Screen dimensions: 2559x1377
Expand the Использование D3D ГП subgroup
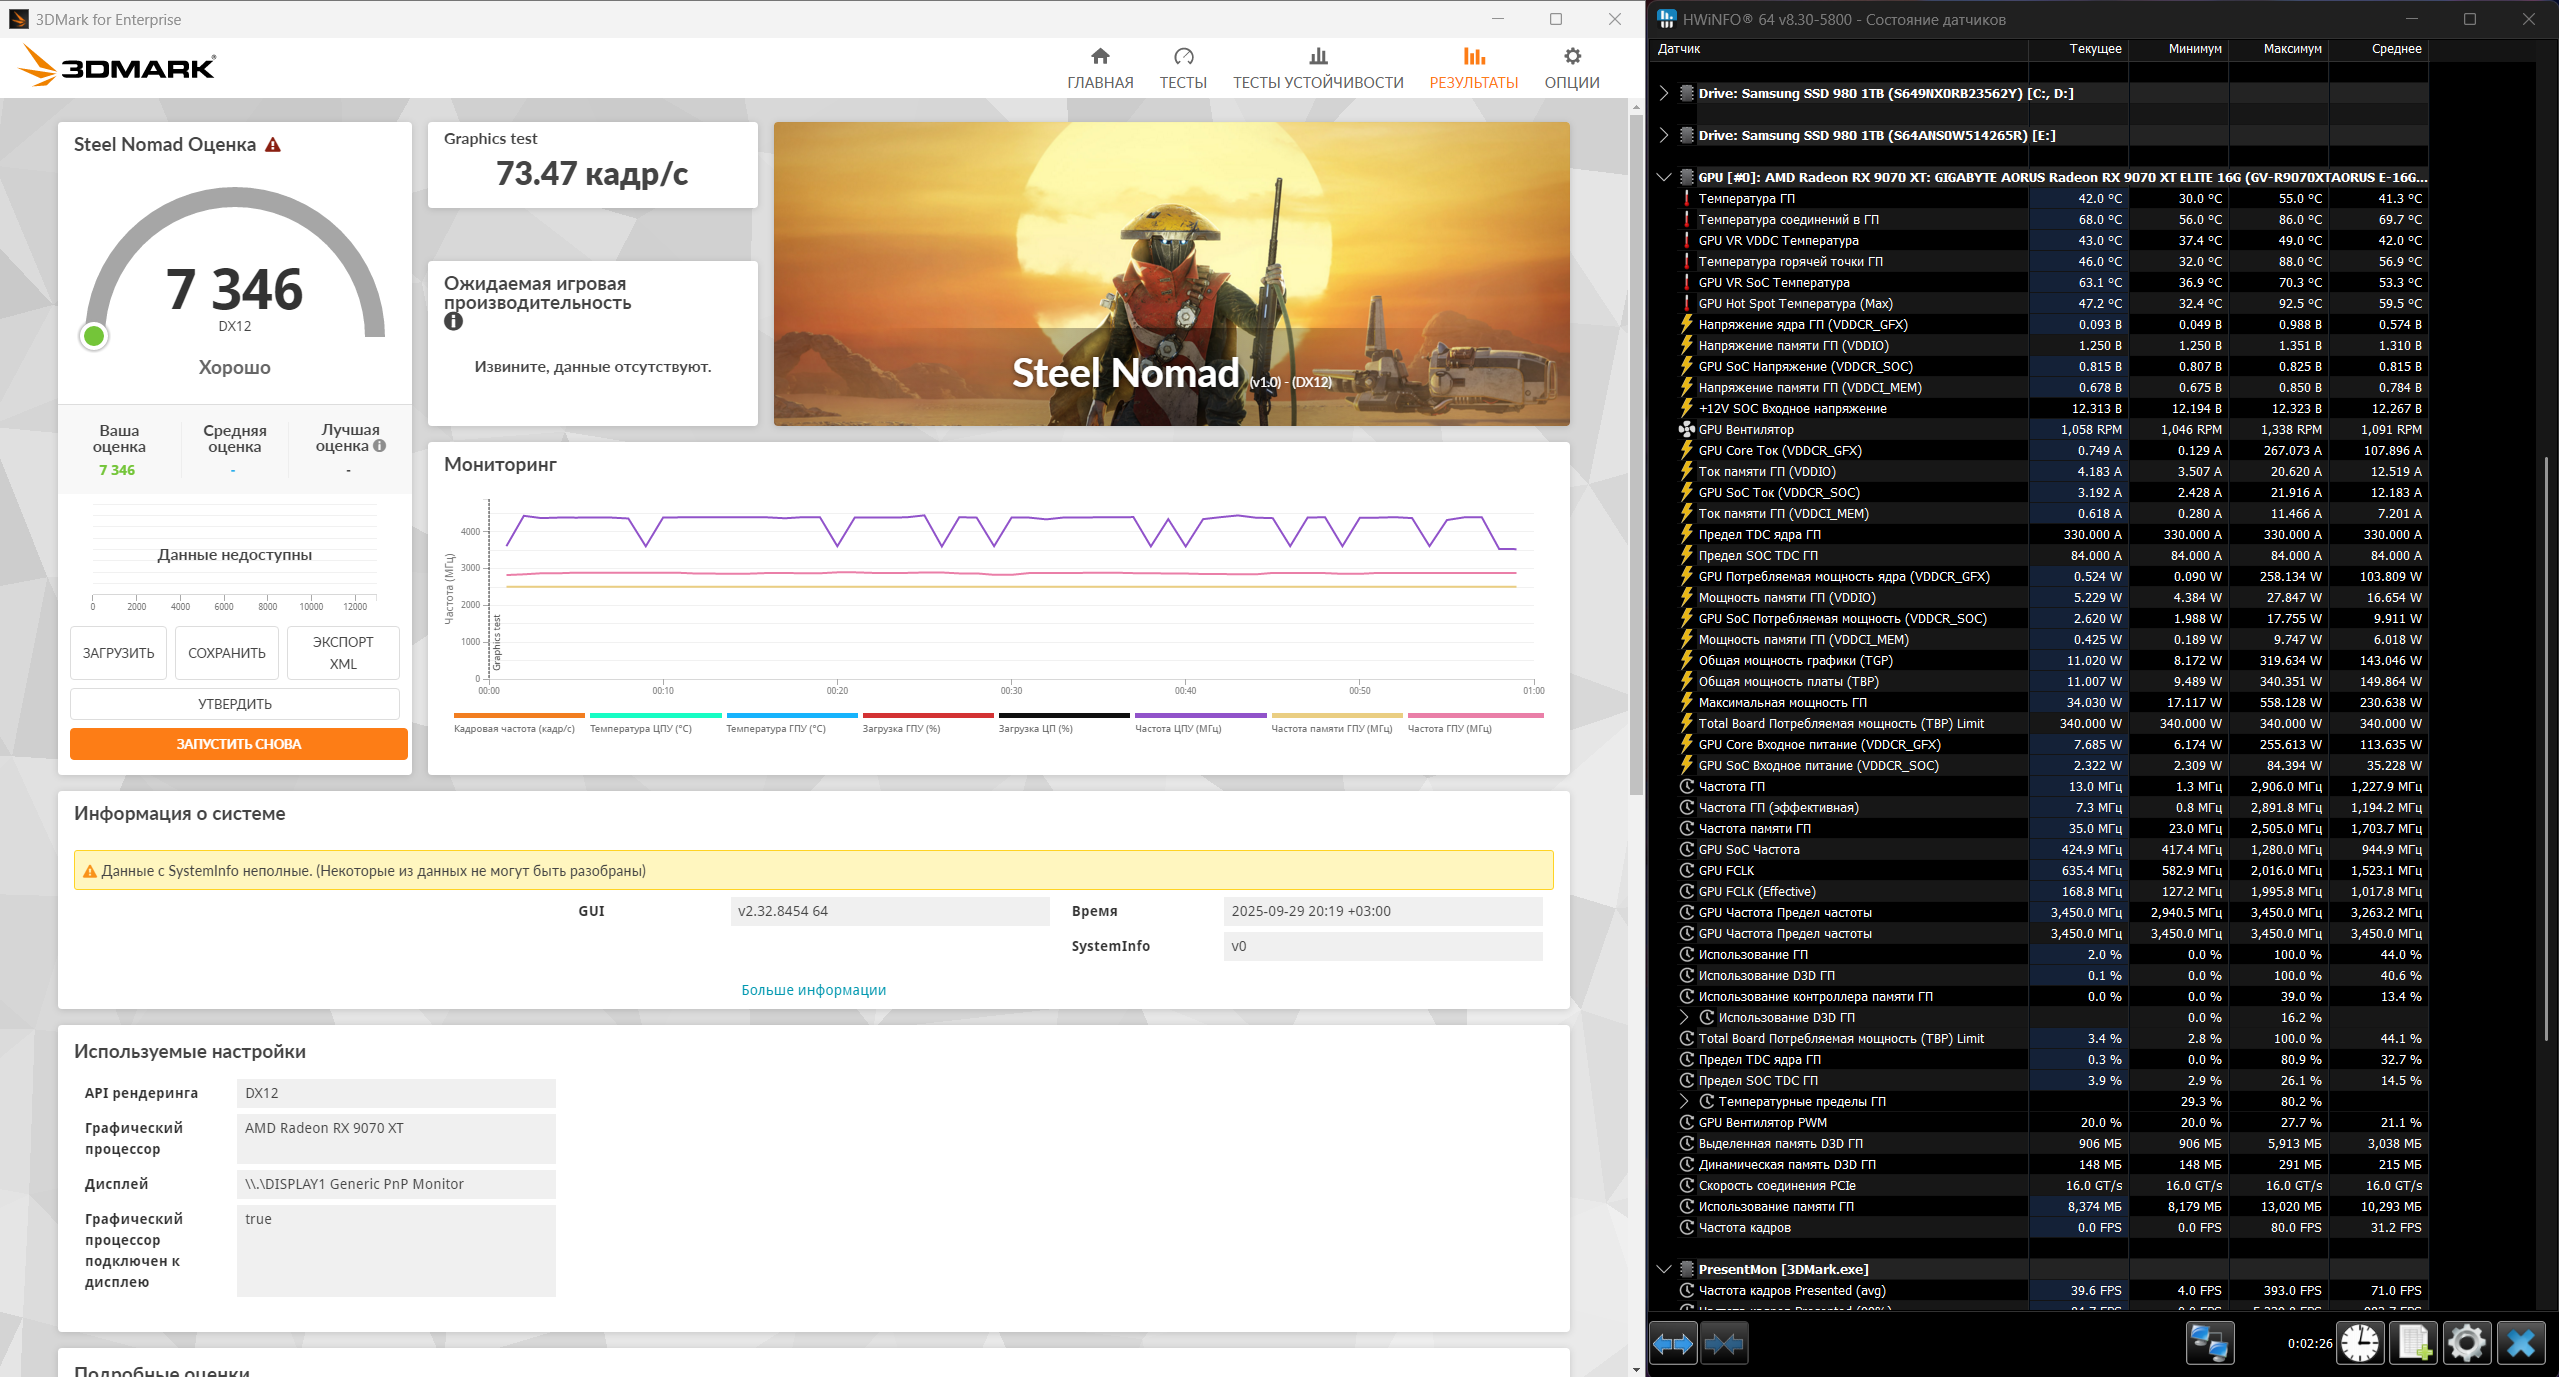pos(1684,1018)
